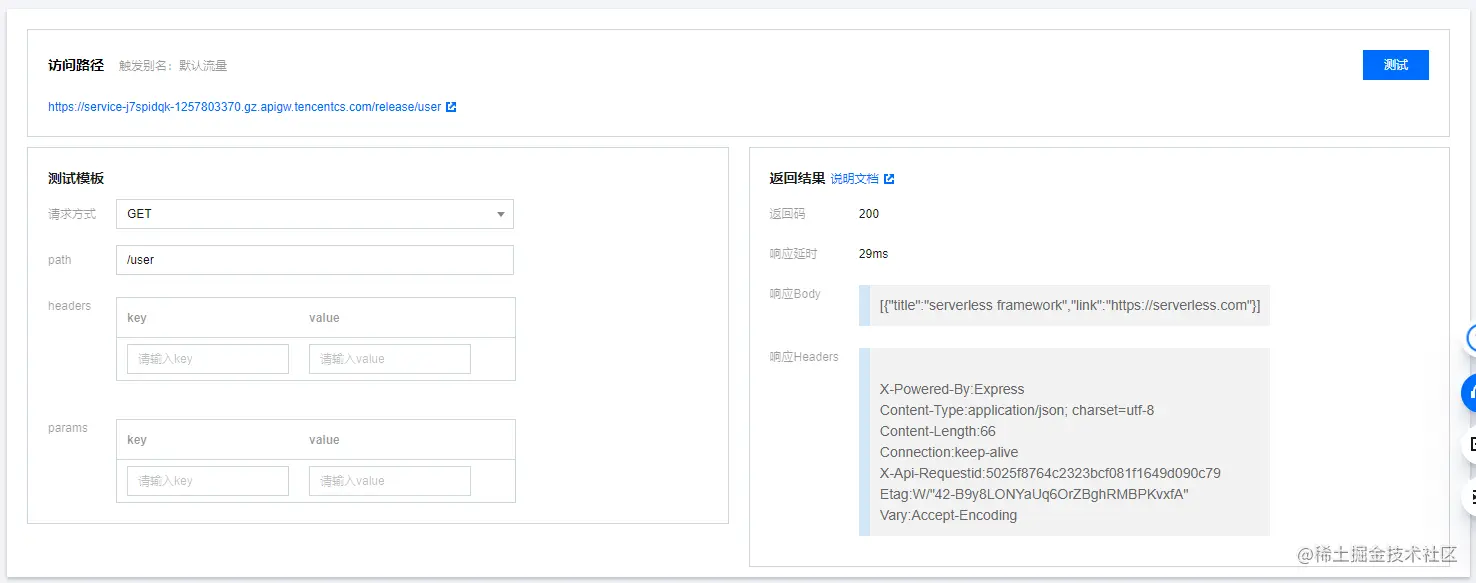Click the Content-Length:66 header line

coord(938,432)
